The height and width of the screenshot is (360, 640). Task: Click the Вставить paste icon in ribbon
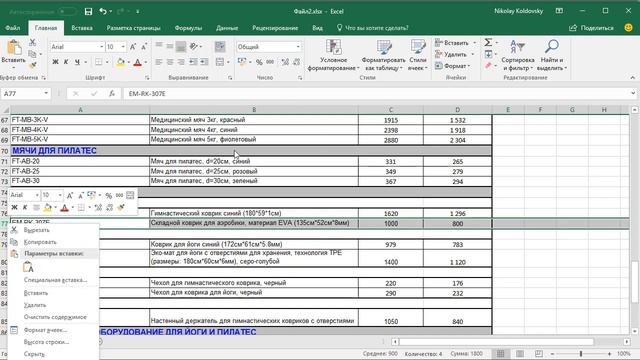[14, 48]
